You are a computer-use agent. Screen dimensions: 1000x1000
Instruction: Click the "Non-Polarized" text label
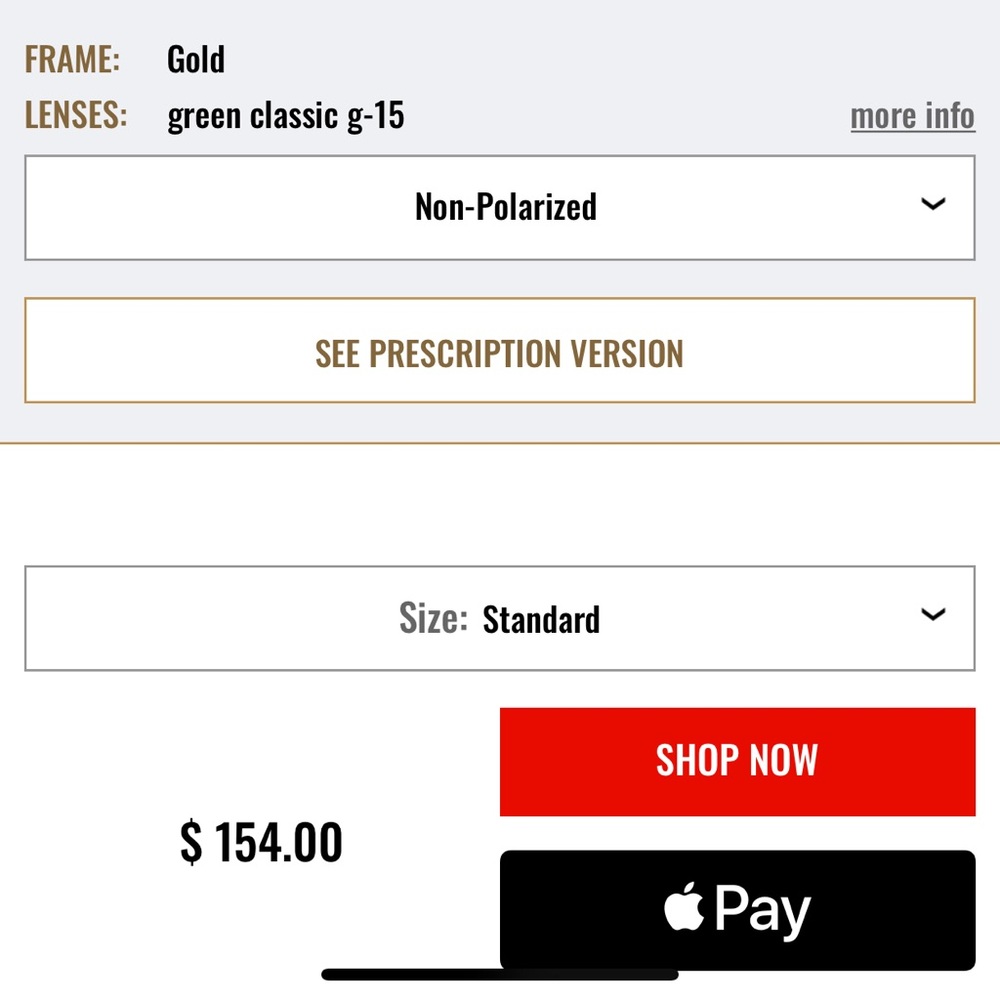[506, 207]
